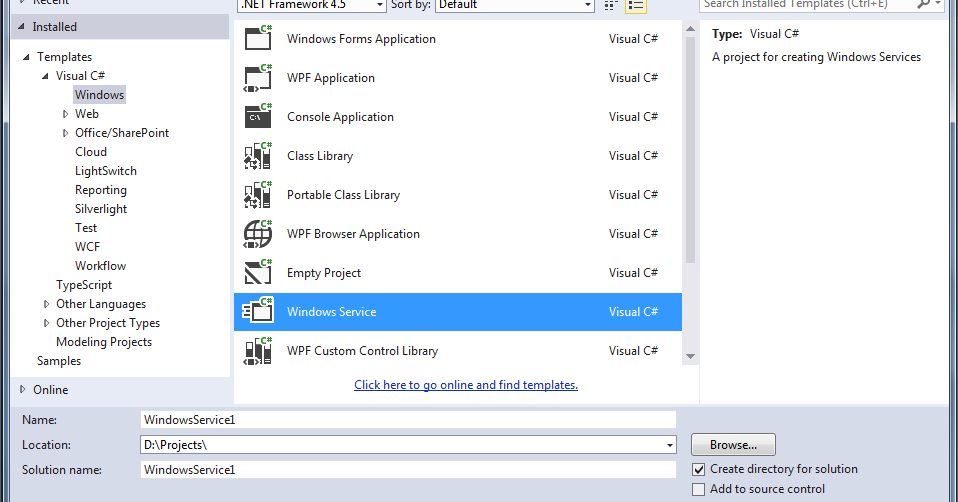Expand the Other Languages node
Screen dimensions: 958x502
coord(46,304)
